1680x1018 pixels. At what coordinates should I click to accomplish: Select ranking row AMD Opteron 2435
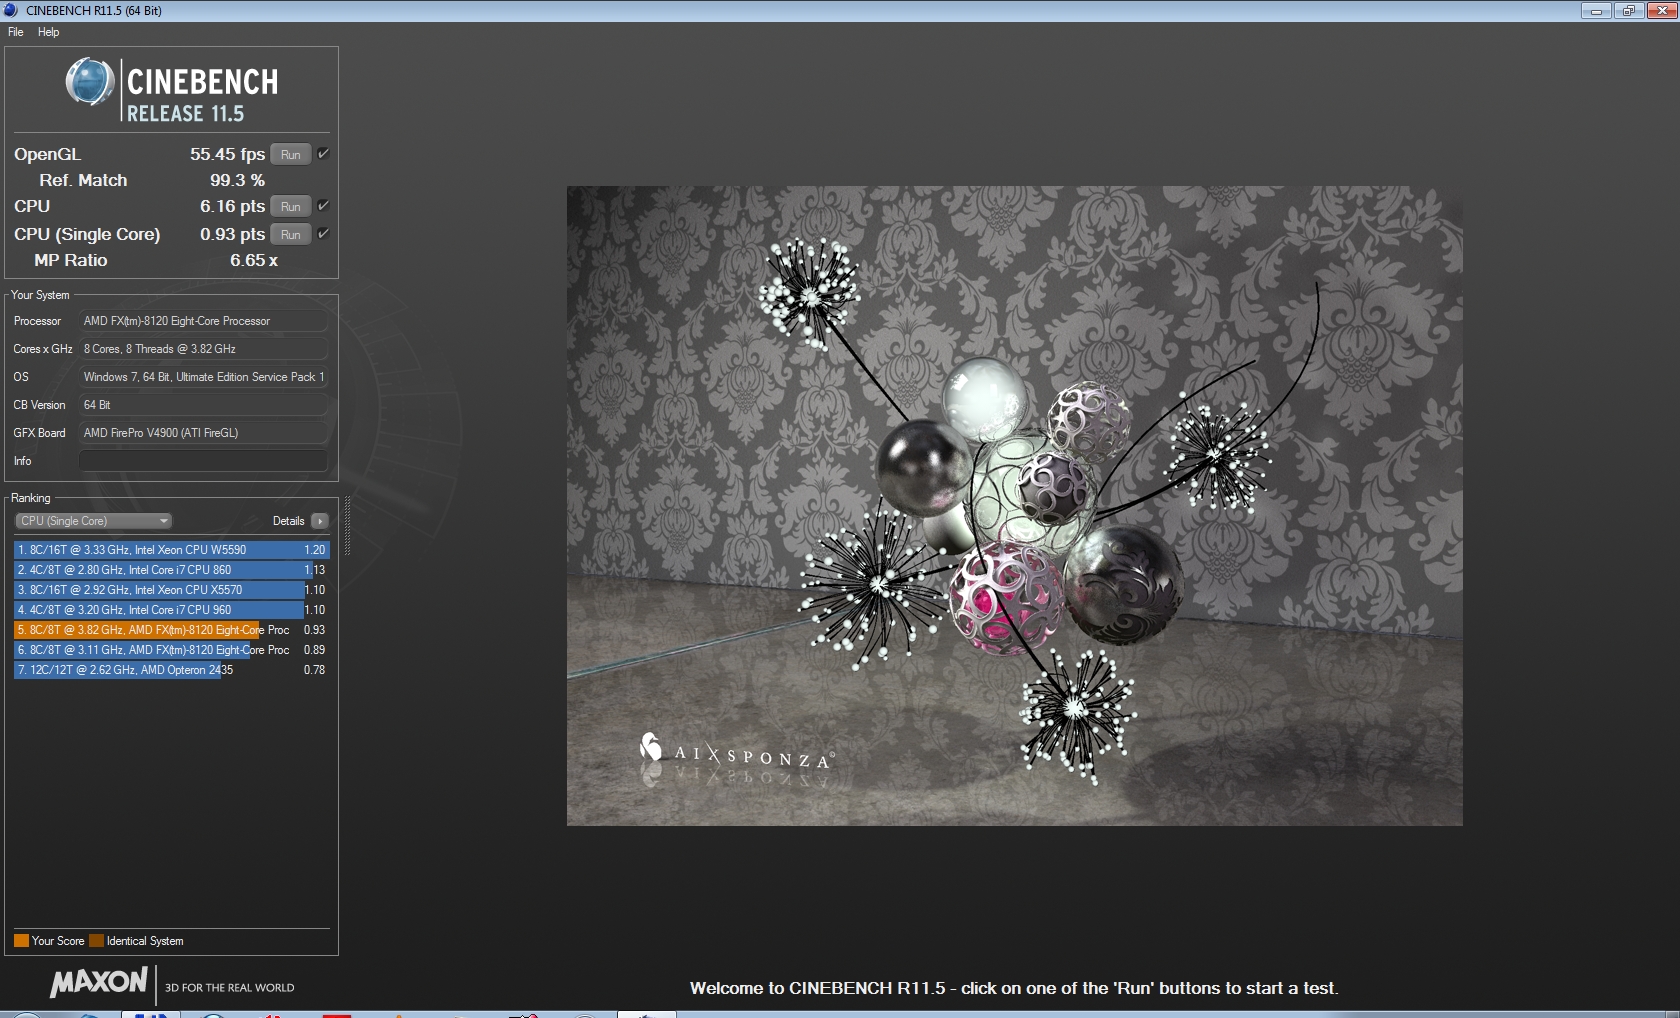171,670
